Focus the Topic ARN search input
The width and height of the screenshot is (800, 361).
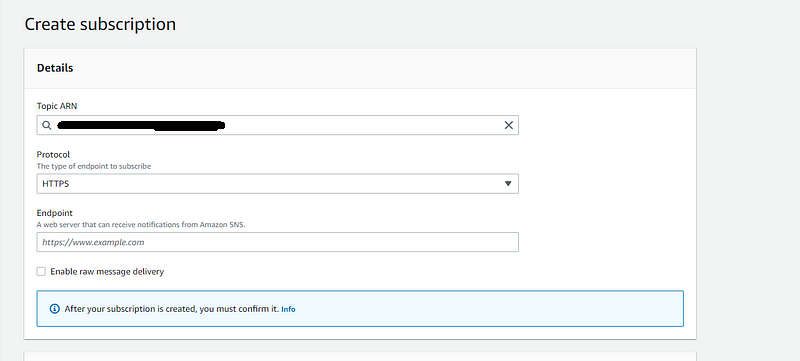click(x=278, y=125)
